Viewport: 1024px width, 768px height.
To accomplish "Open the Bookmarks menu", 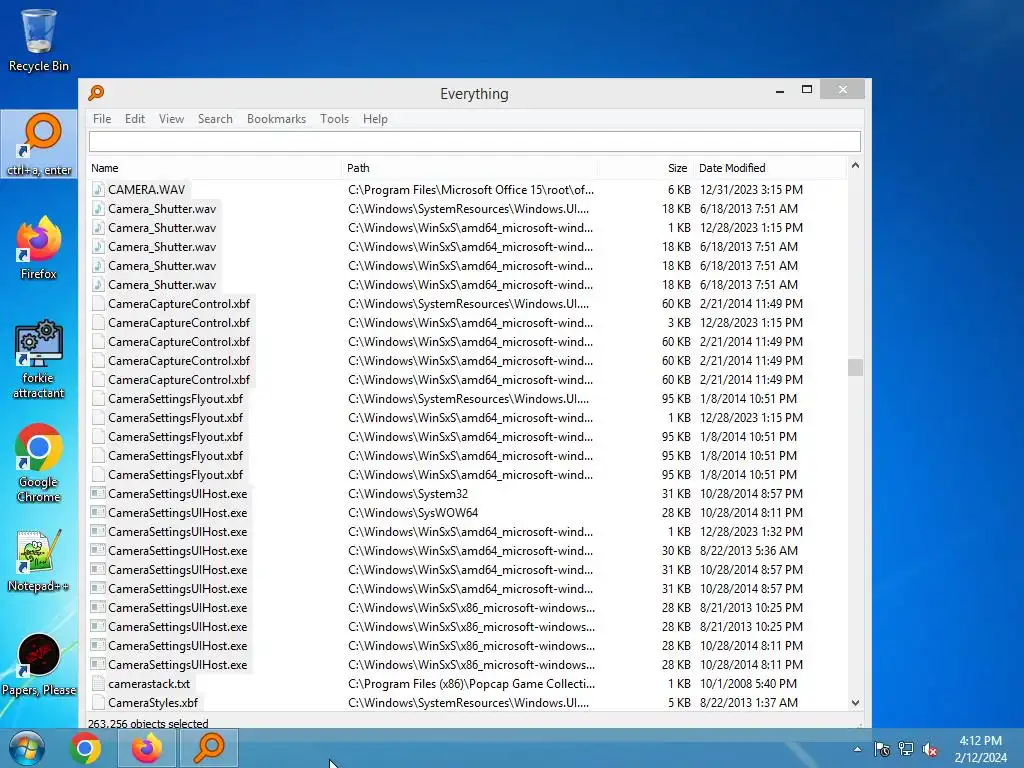I will coord(276,119).
